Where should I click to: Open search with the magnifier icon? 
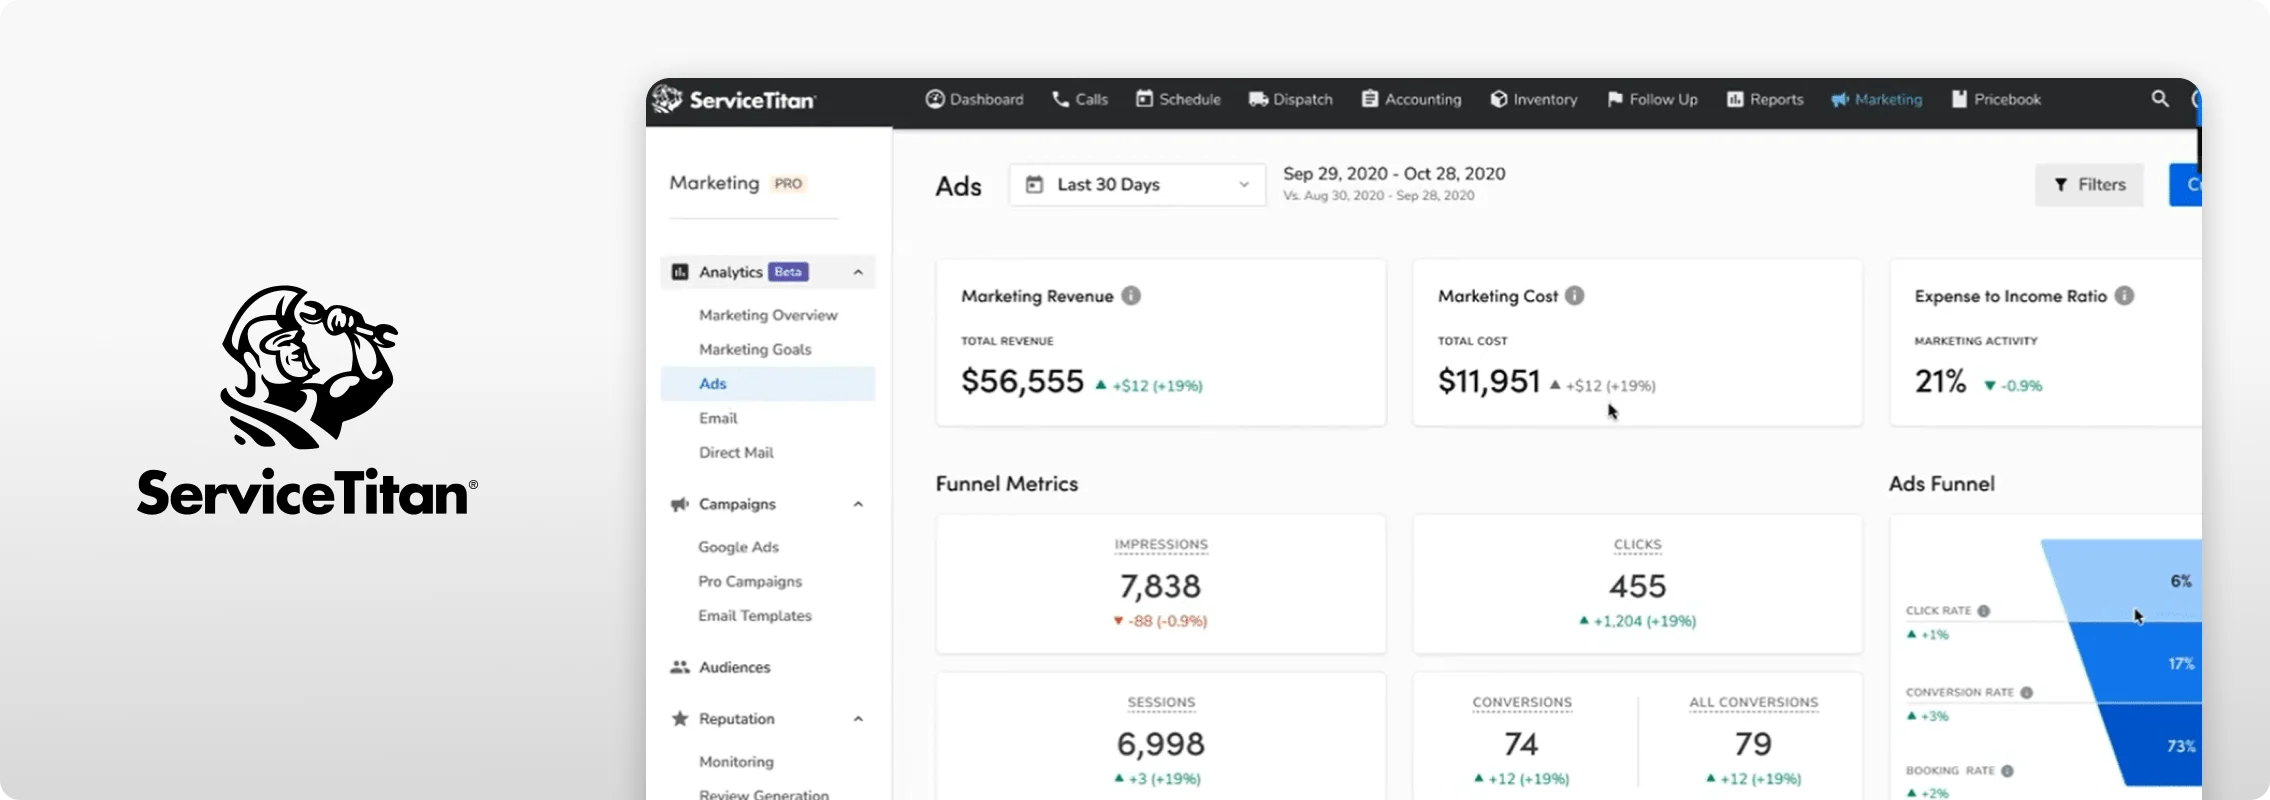[x=2160, y=99]
